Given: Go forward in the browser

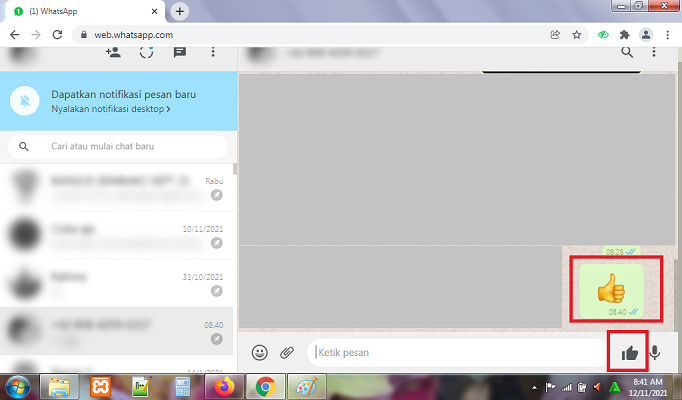Looking at the screenshot, I should pos(36,35).
